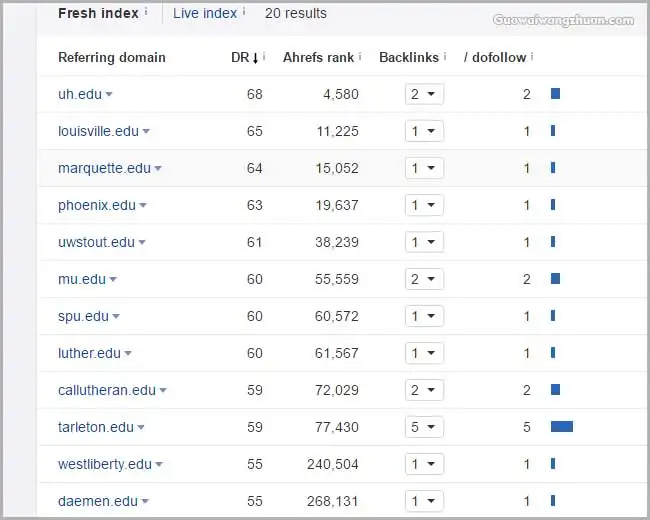Select Ahrefs rank value 77,430

(x=337, y=427)
